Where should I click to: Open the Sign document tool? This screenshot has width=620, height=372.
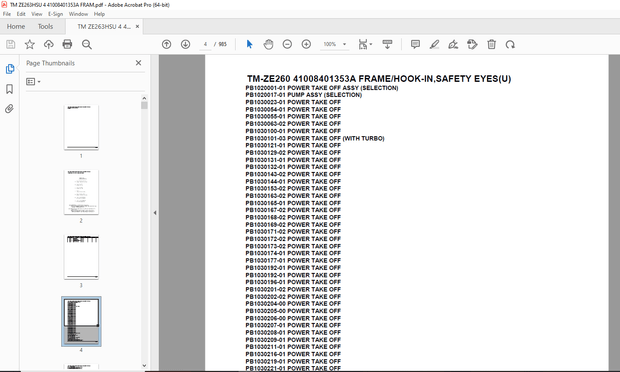[453, 44]
